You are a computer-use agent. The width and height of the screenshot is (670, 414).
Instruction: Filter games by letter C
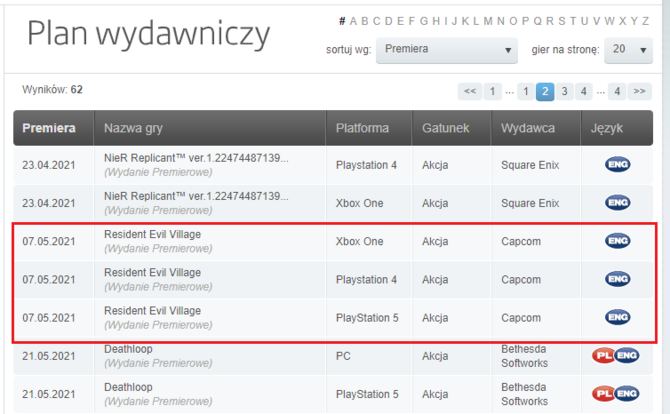[x=376, y=21]
